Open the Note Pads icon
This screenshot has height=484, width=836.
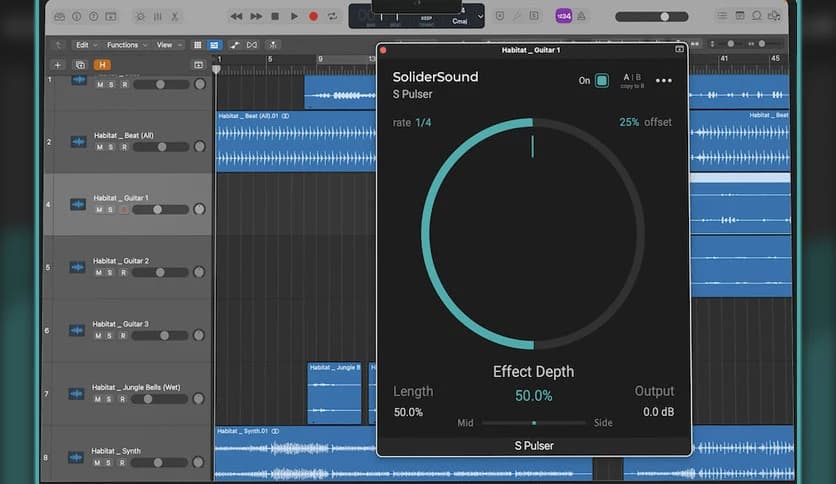click(x=739, y=16)
